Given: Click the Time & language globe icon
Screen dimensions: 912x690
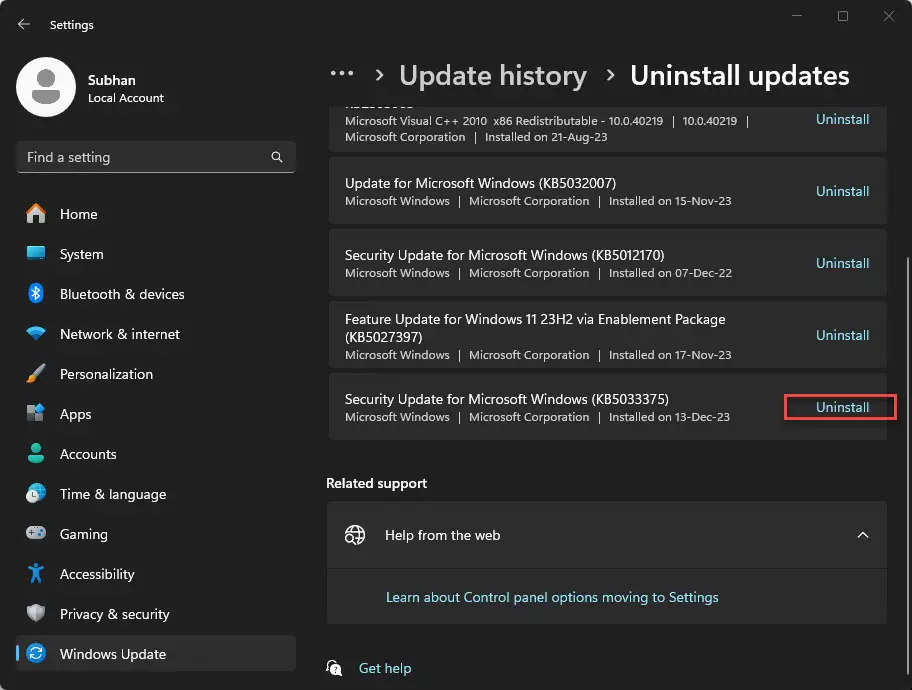Looking at the screenshot, I should 36,494.
